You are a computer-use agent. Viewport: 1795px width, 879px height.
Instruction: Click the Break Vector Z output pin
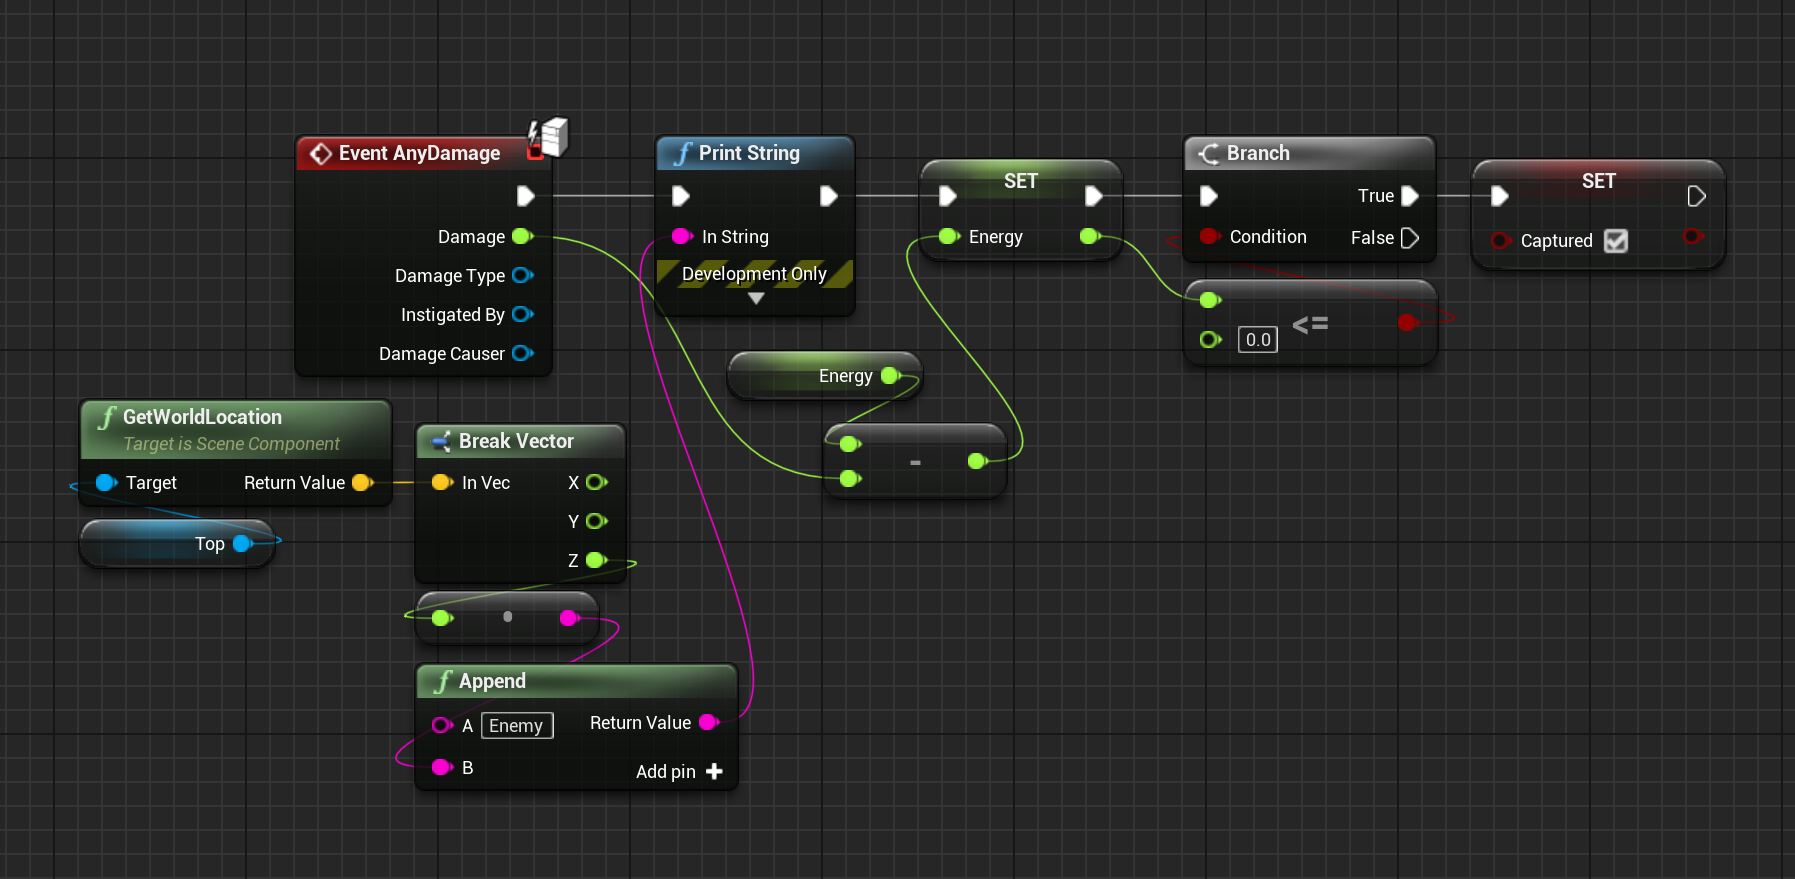[597, 560]
